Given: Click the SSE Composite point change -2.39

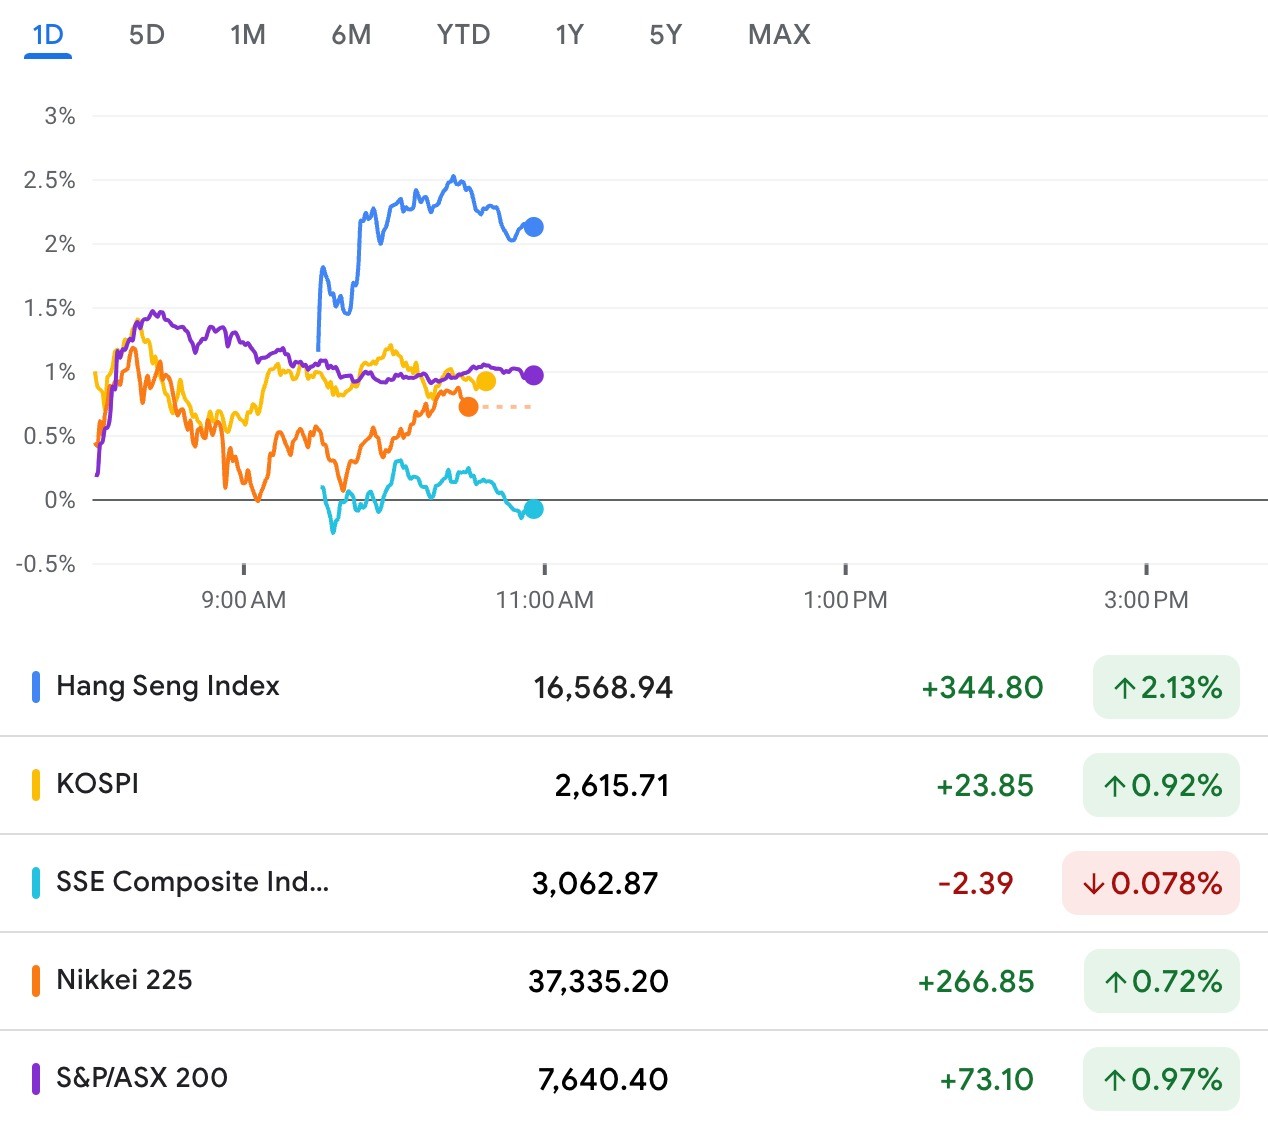Looking at the screenshot, I should click(x=976, y=884).
